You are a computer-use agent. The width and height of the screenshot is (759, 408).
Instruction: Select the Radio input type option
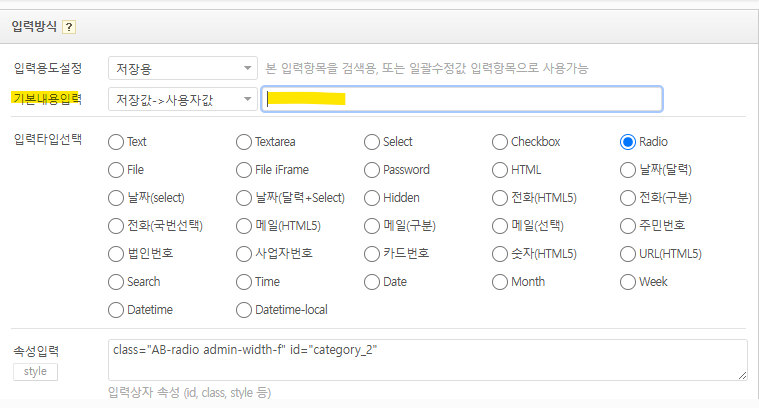coord(628,142)
